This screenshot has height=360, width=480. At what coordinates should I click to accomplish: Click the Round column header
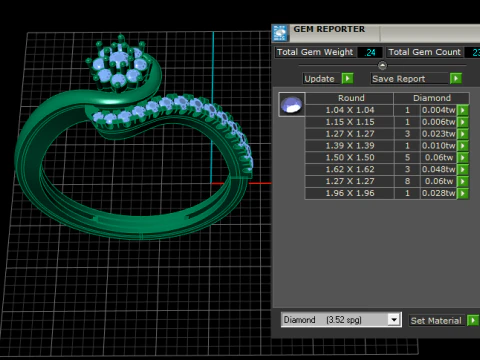(349, 98)
